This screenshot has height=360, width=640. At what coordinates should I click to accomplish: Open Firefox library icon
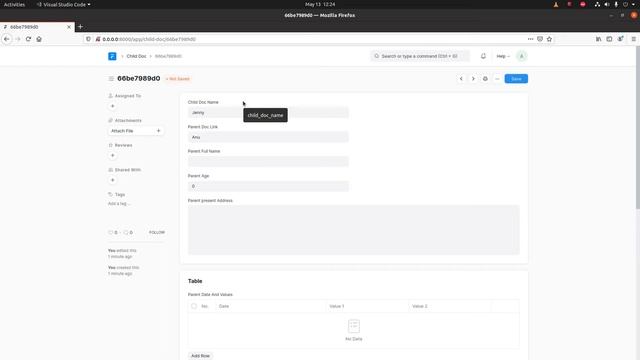[598, 39]
